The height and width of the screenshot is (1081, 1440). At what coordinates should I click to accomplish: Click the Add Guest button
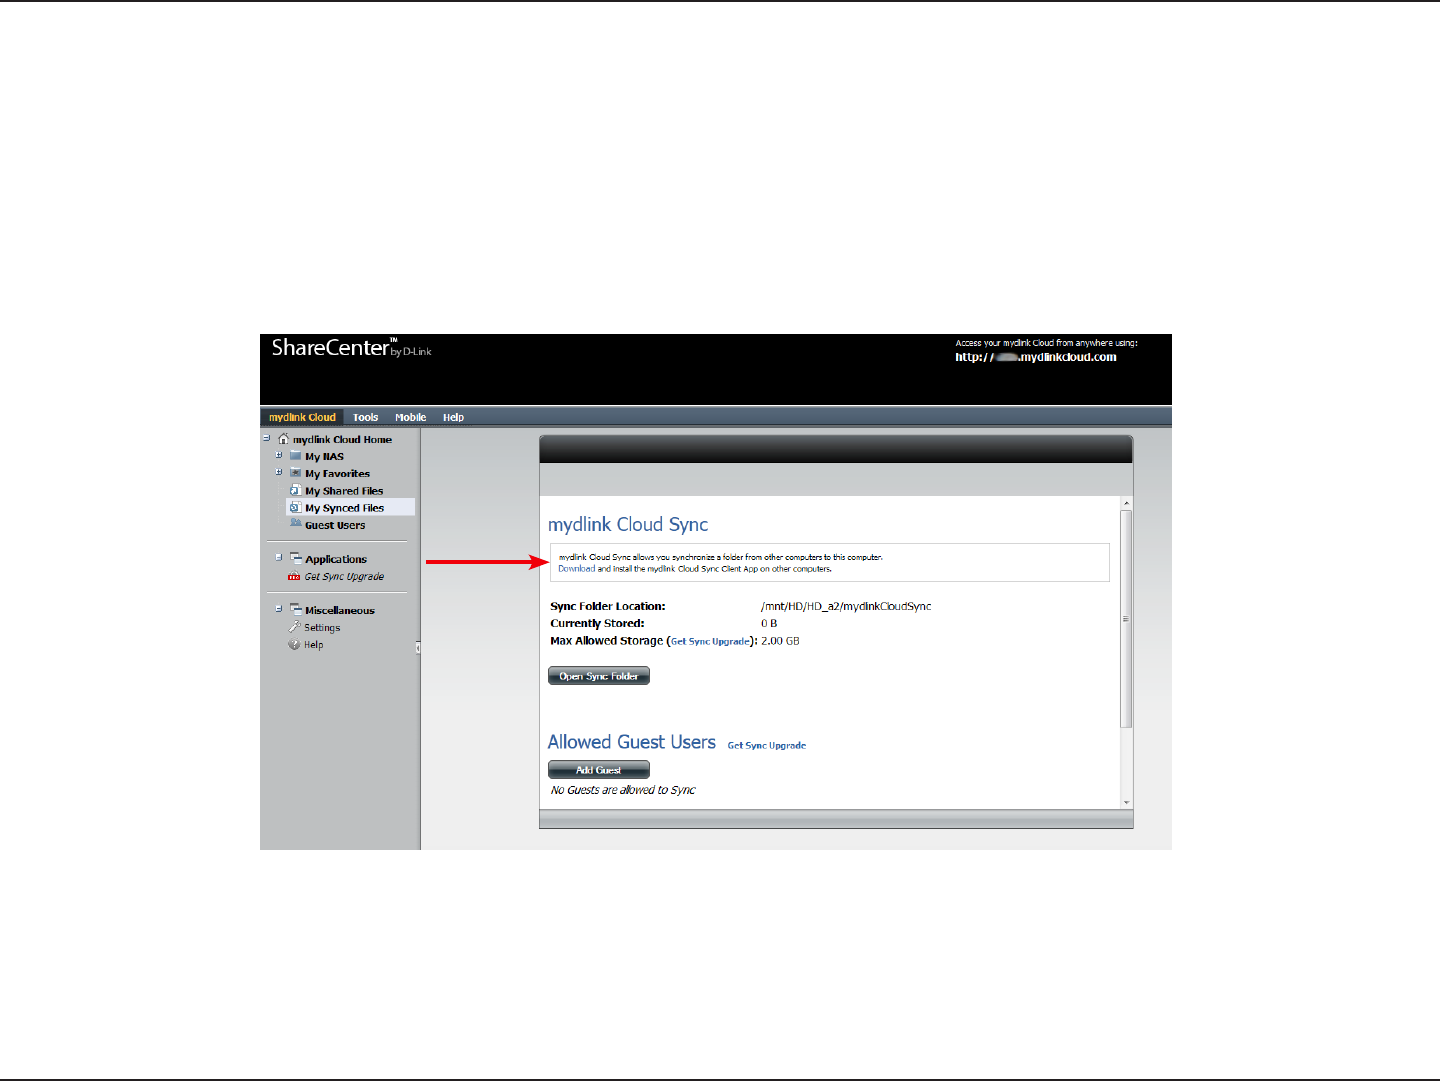pyautogui.click(x=599, y=770)
